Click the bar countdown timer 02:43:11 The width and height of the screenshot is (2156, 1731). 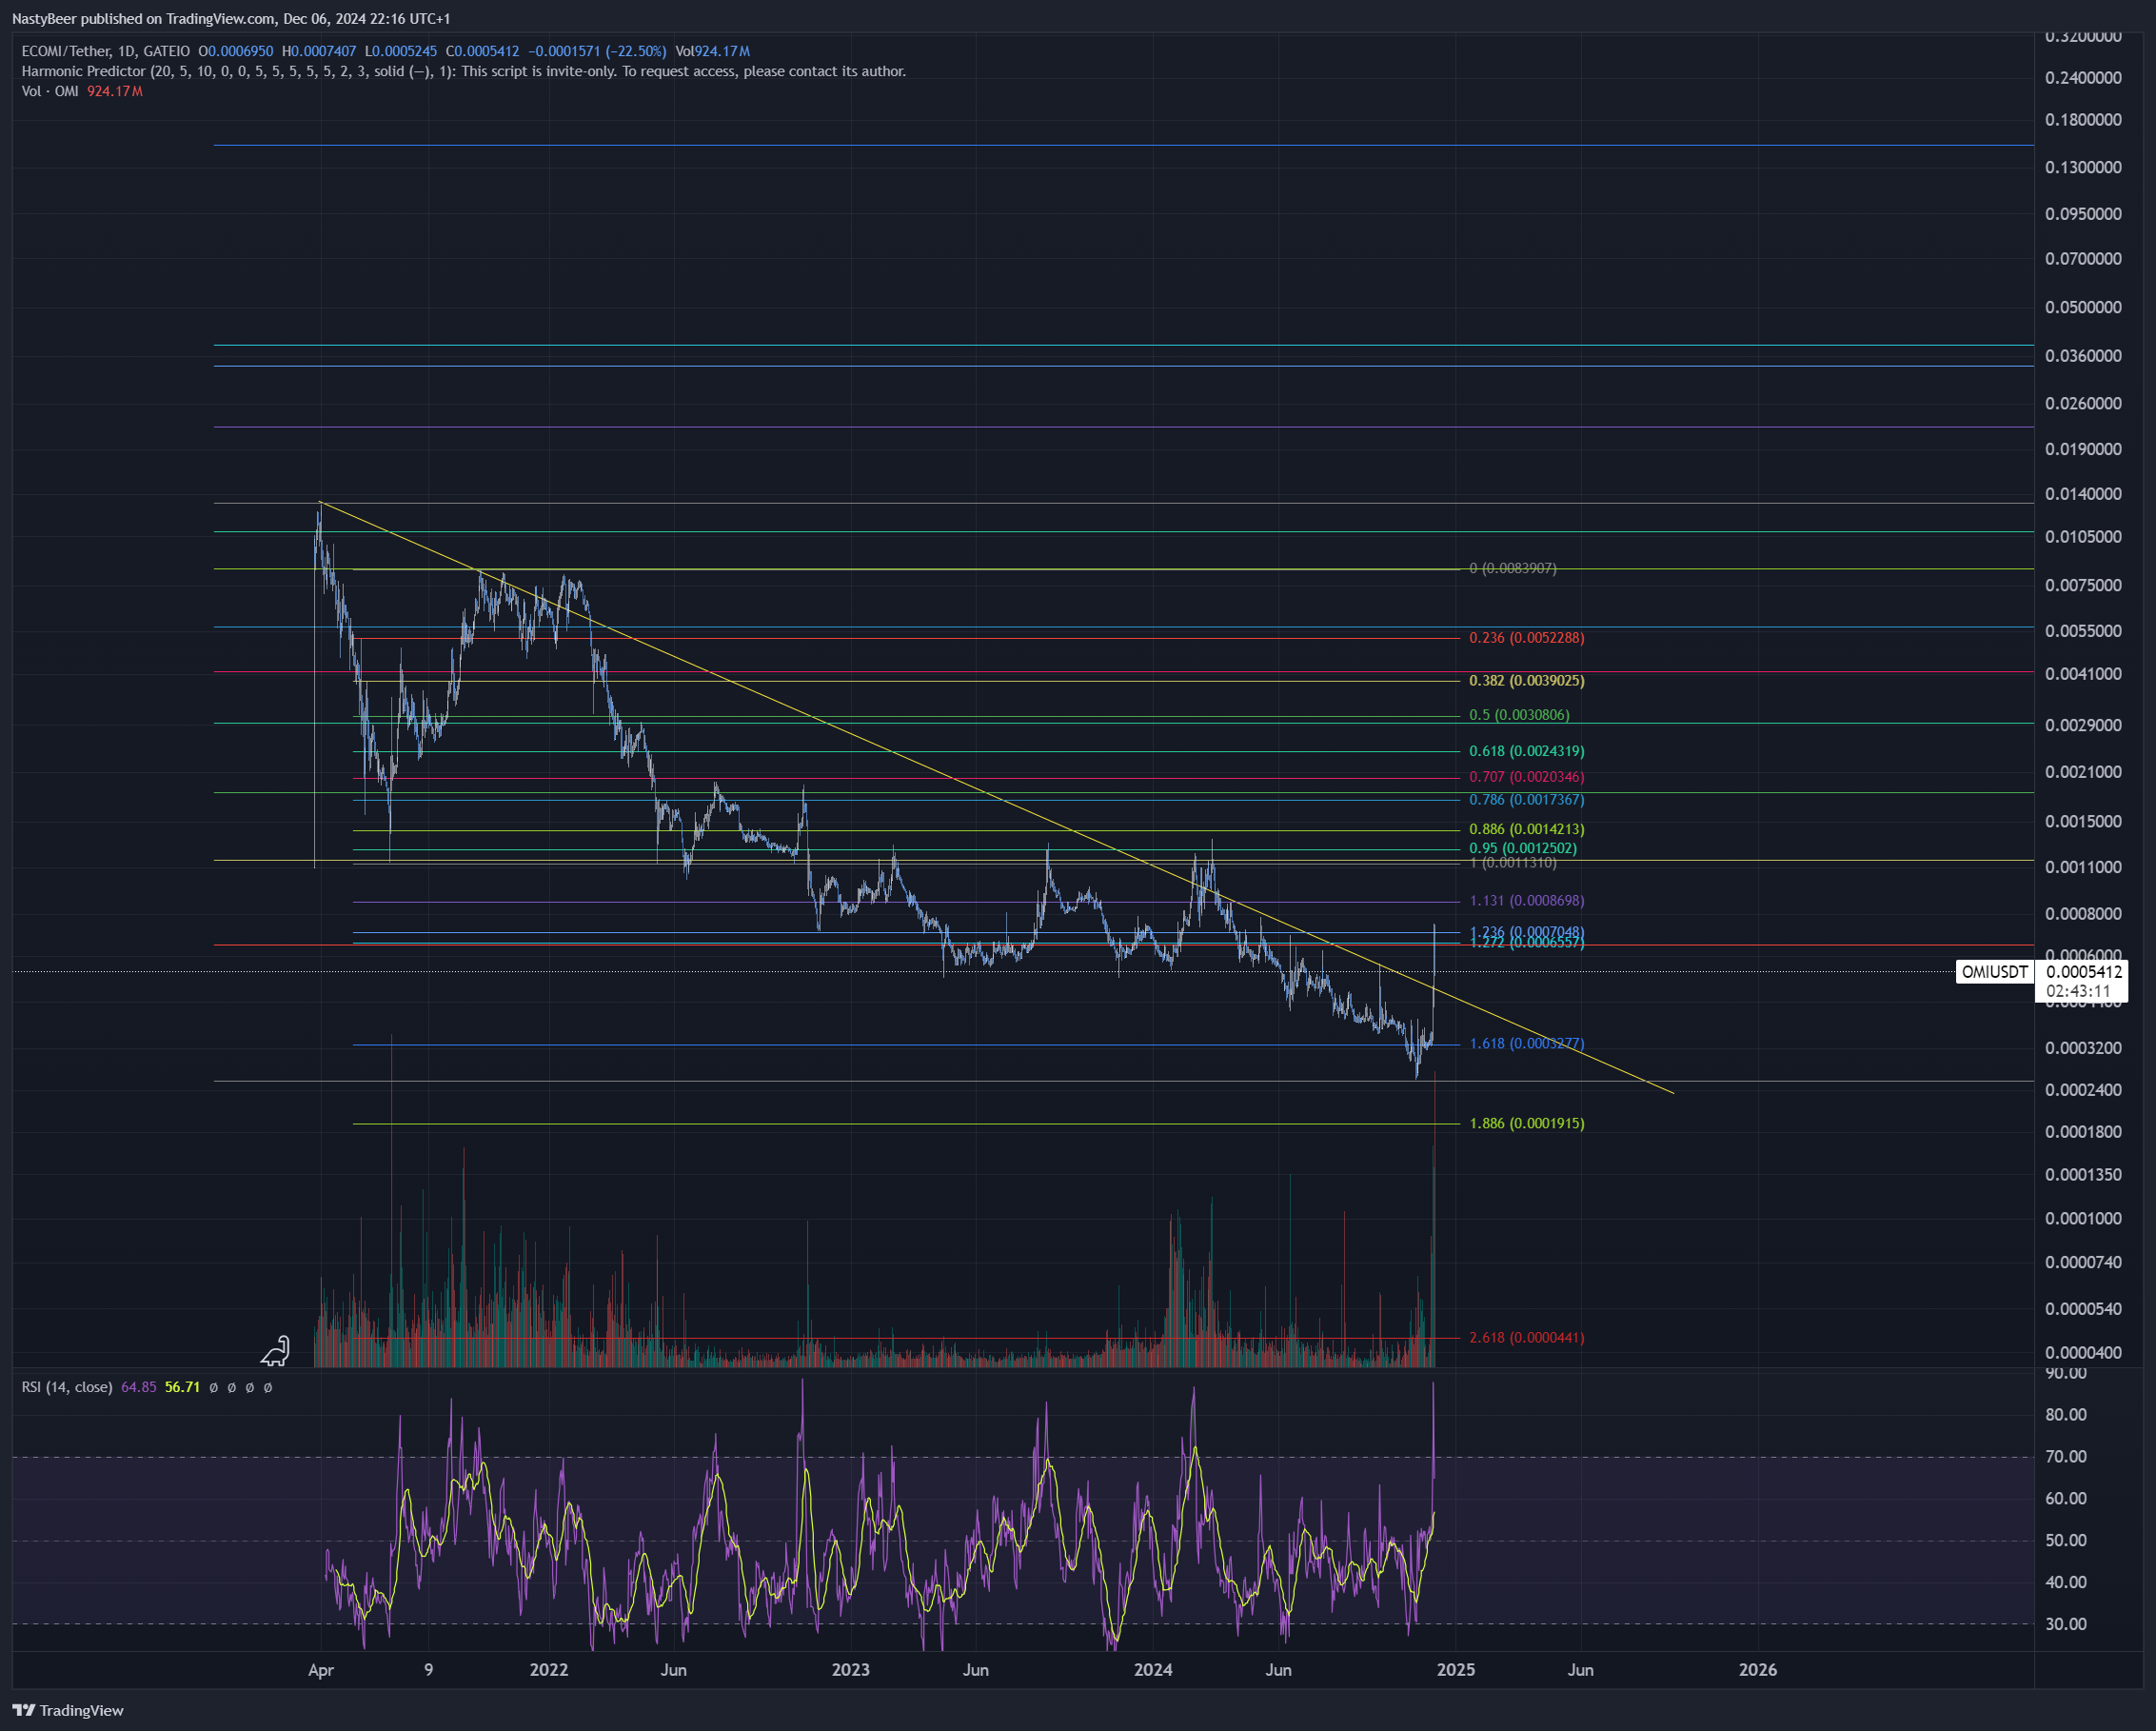pos(2078,992)
